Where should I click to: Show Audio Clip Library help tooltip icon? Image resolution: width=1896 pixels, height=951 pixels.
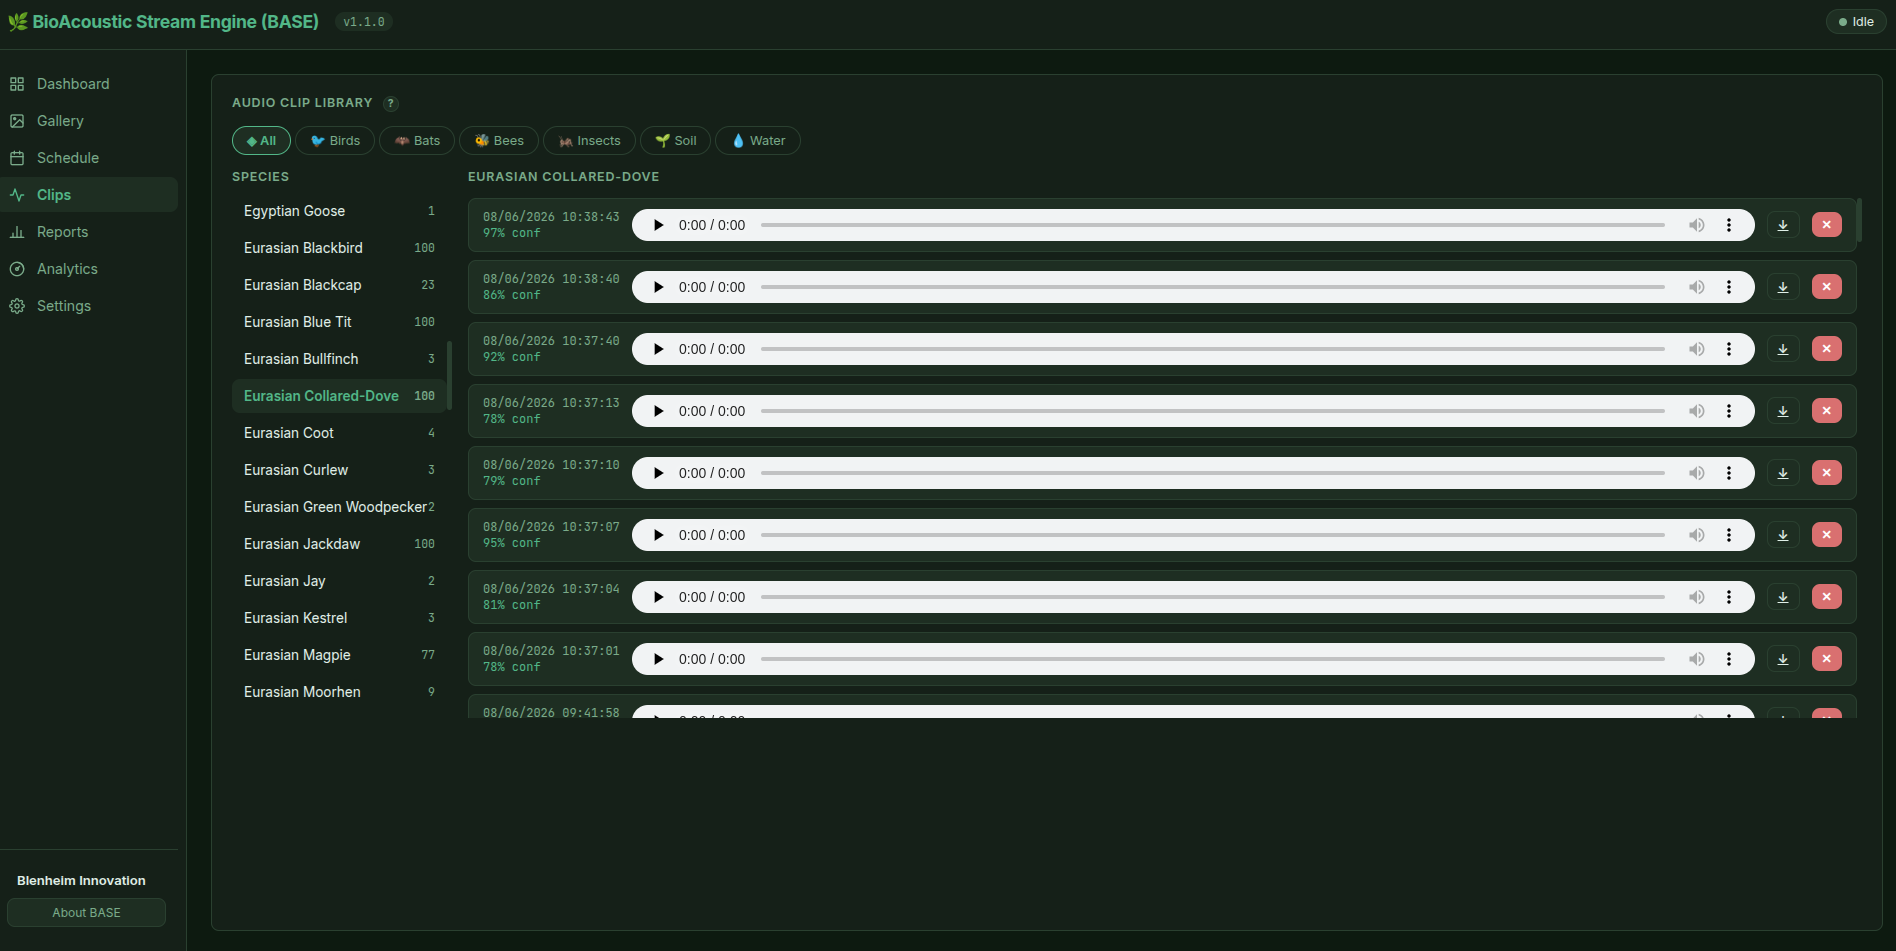coord(391,103)
